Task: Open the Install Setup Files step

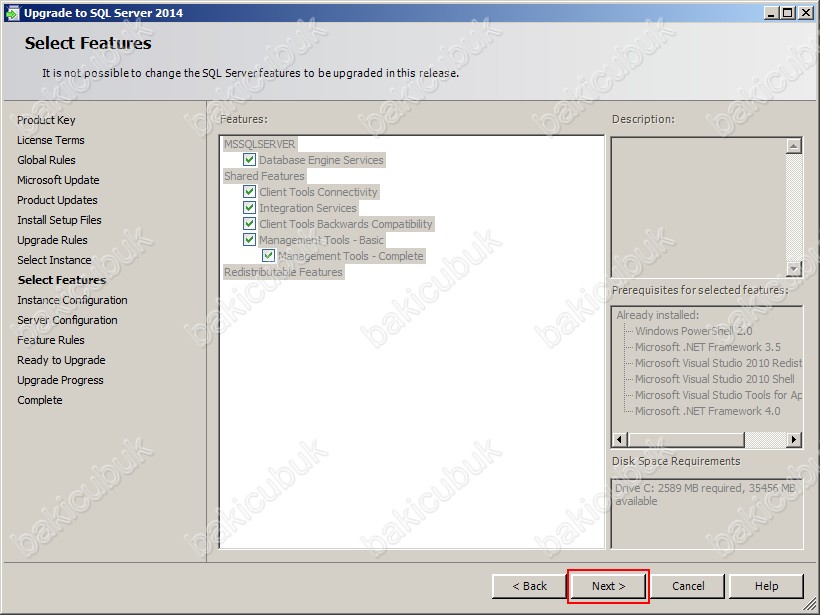Action: (59, 220)
